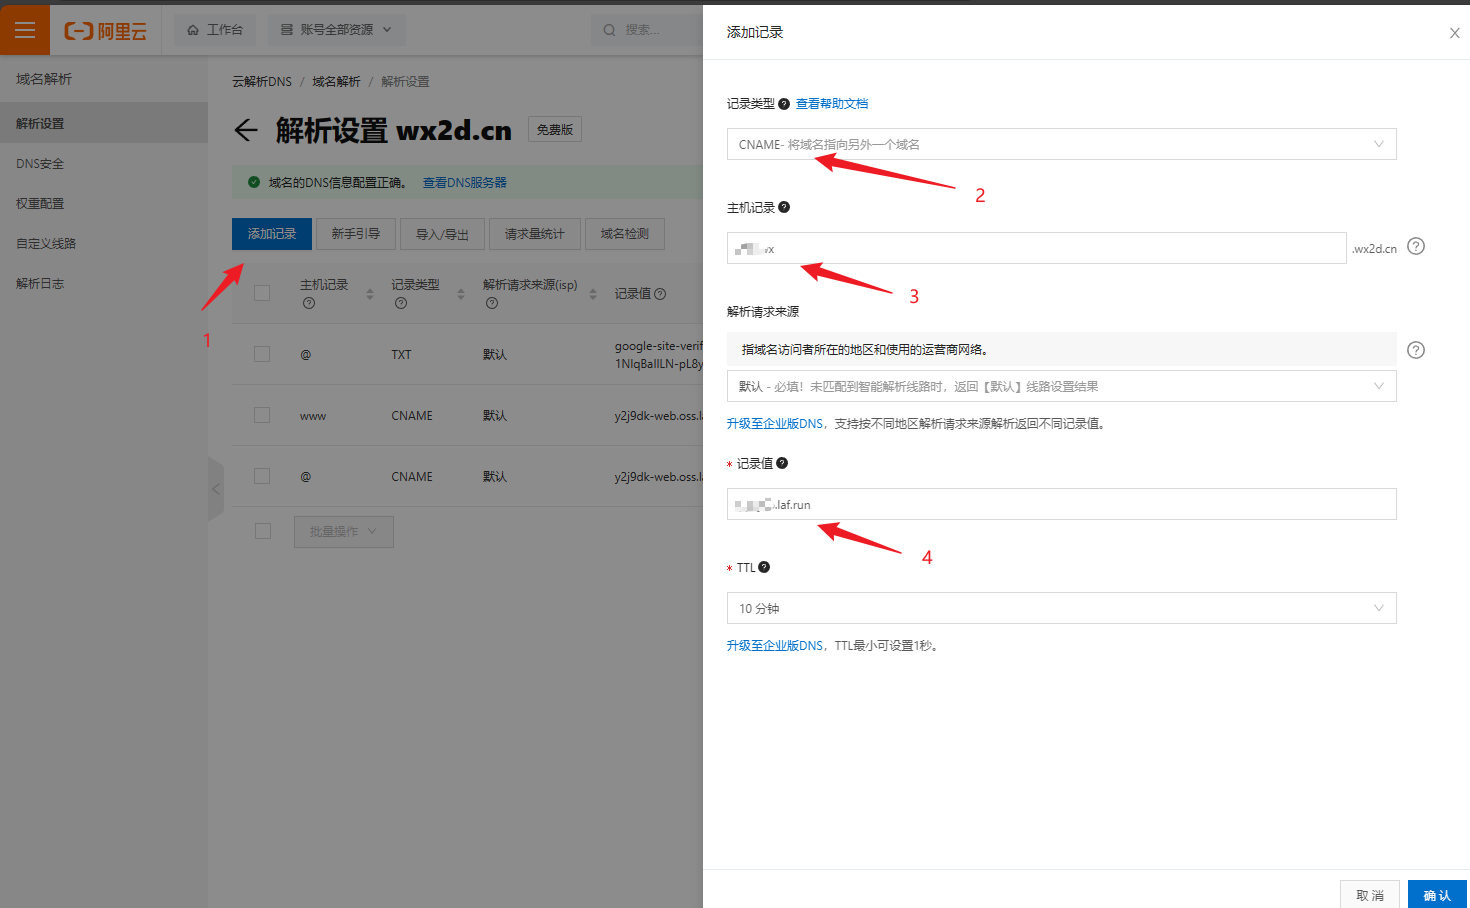Open the hamburger menu at top left
Screen dimensions: 1470x908
tap(25, 30)
